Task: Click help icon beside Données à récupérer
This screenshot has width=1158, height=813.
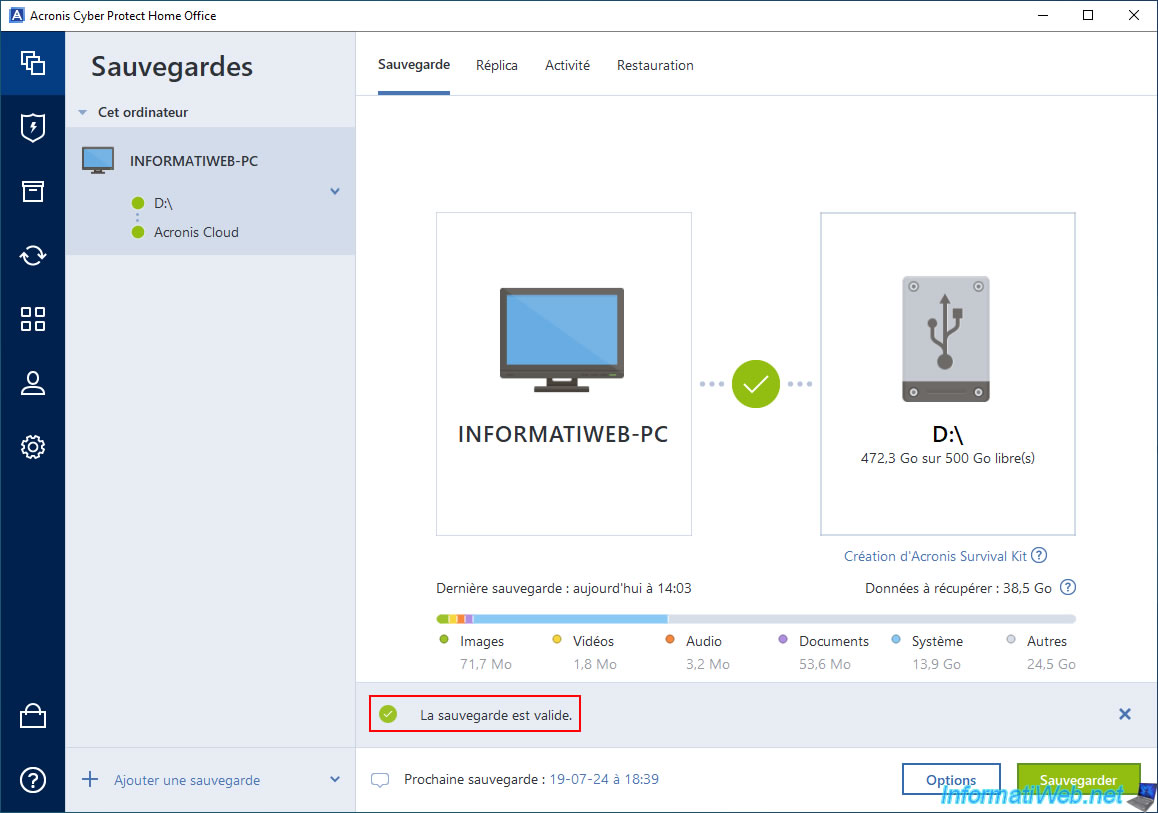Action: point(1068,588)
